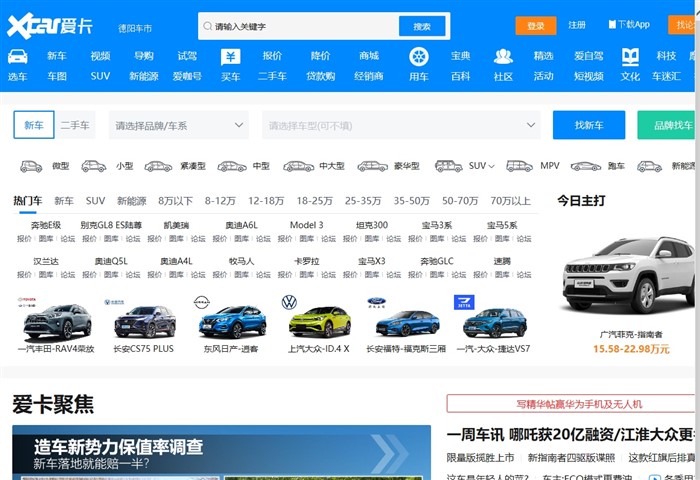The width and height of the screenshot is (700, 480).
Task: Click the 写精华帖赢华为手机及无人机 banner
Action: (571, 404)
